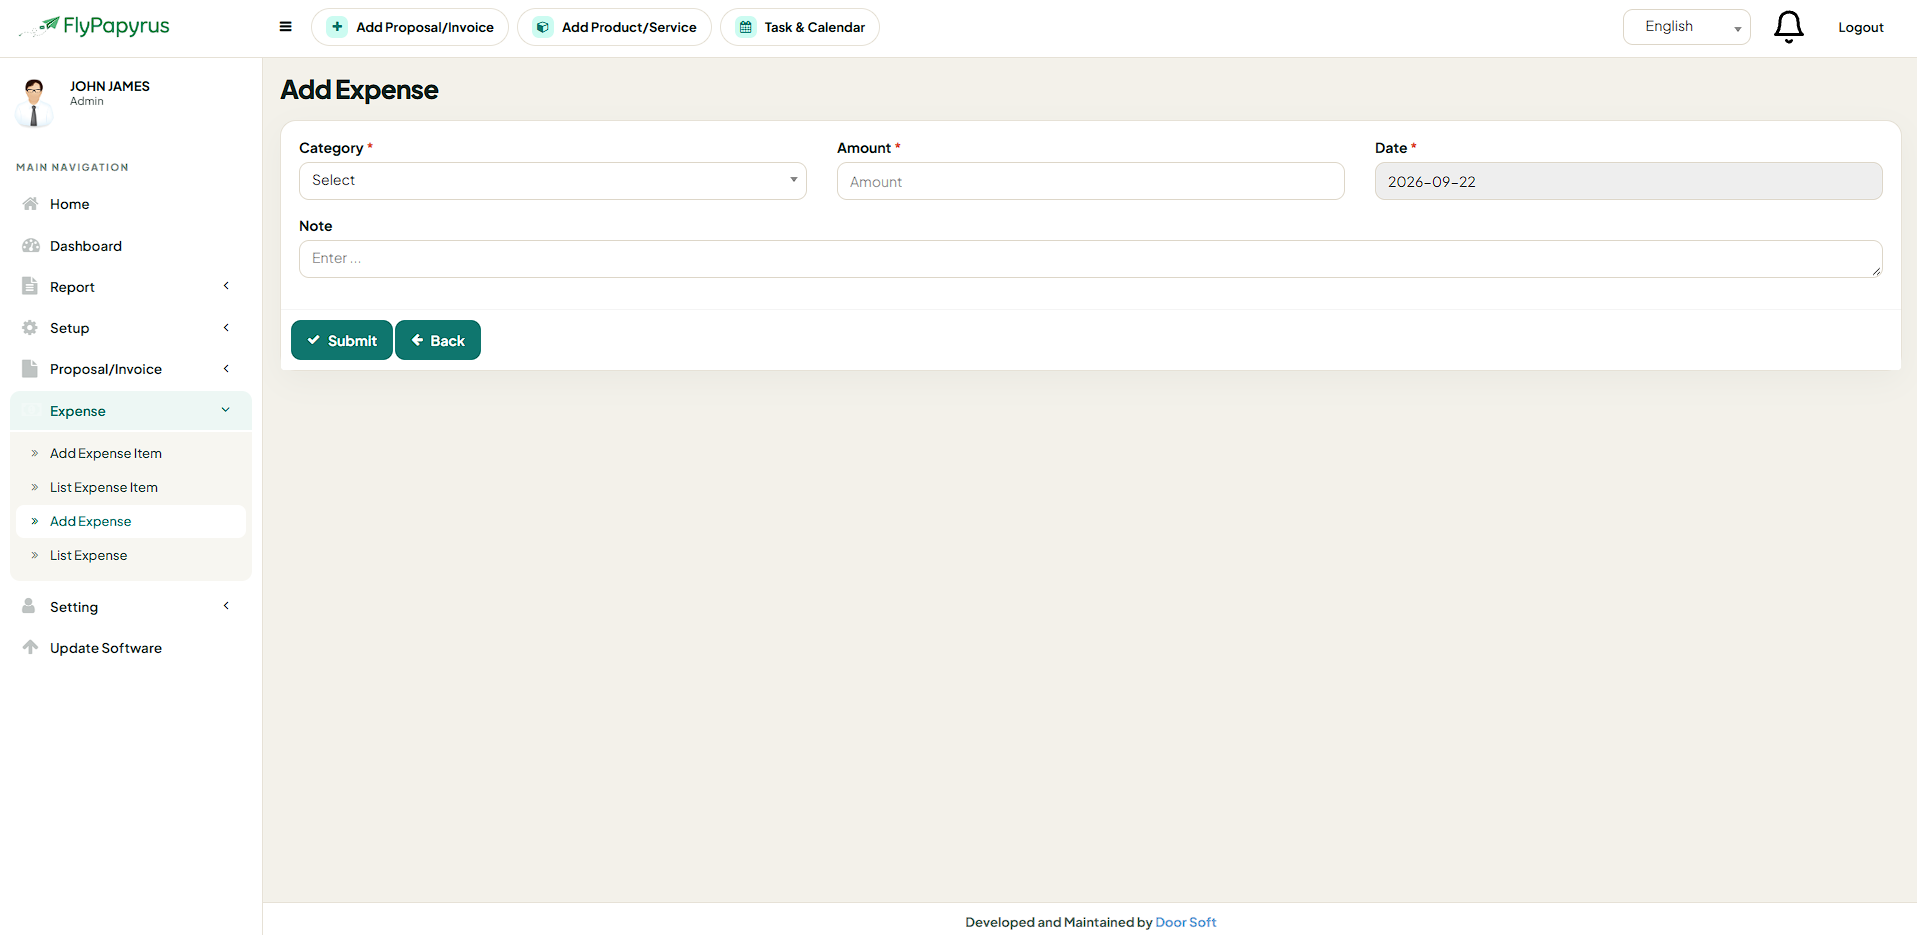Focus the Note text area
This screenshot has width=1917, height=935.
(1091, 259)
